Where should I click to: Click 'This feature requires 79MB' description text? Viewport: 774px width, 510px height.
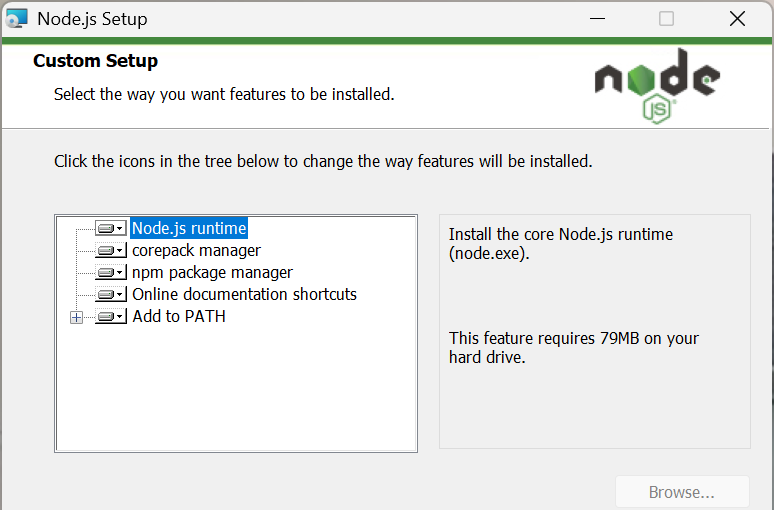point(574,348)
